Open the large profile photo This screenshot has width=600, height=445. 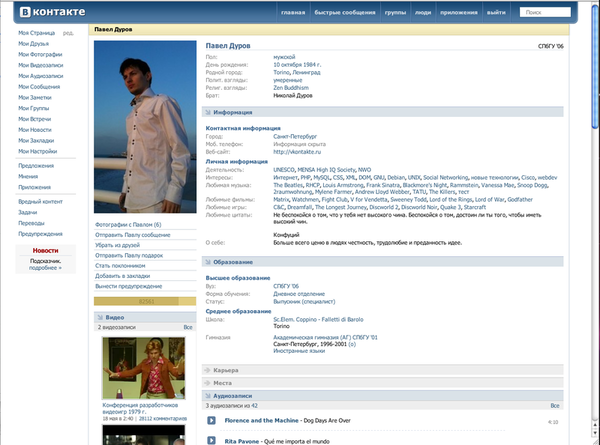click(145, 127)
